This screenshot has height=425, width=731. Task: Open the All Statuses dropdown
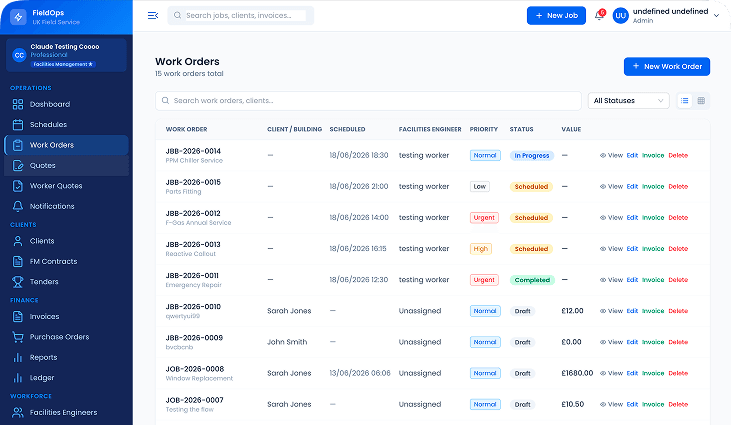(x=628, y=101)
